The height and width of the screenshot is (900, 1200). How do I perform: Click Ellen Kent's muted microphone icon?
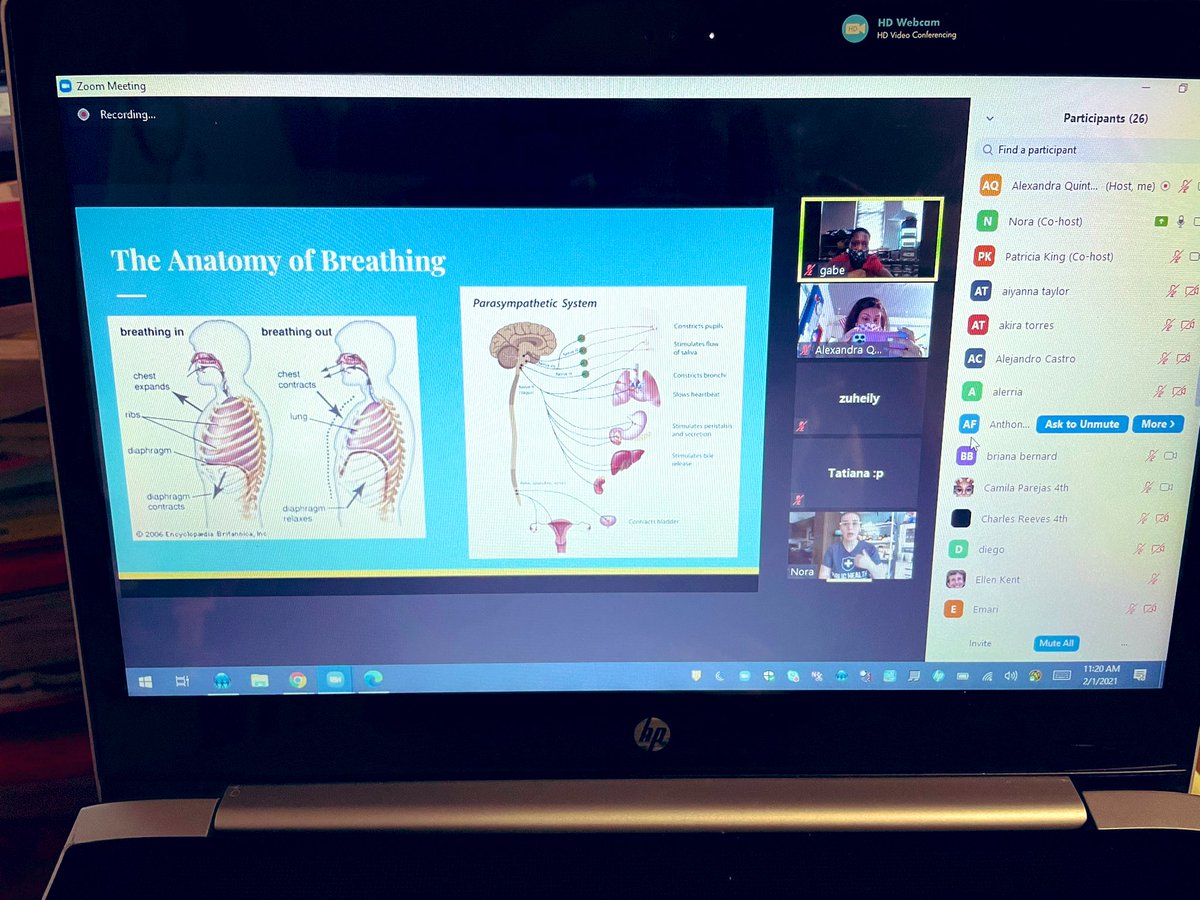click(x=1154, y=579)
